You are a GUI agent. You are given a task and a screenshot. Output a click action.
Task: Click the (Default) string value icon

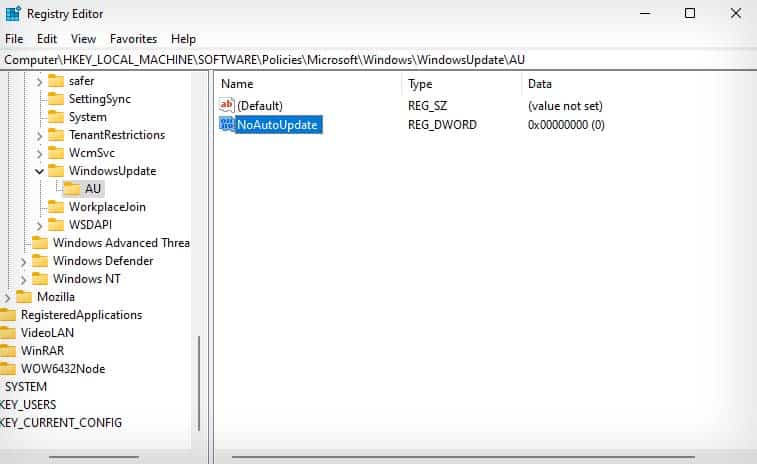(x=226, y=105)
